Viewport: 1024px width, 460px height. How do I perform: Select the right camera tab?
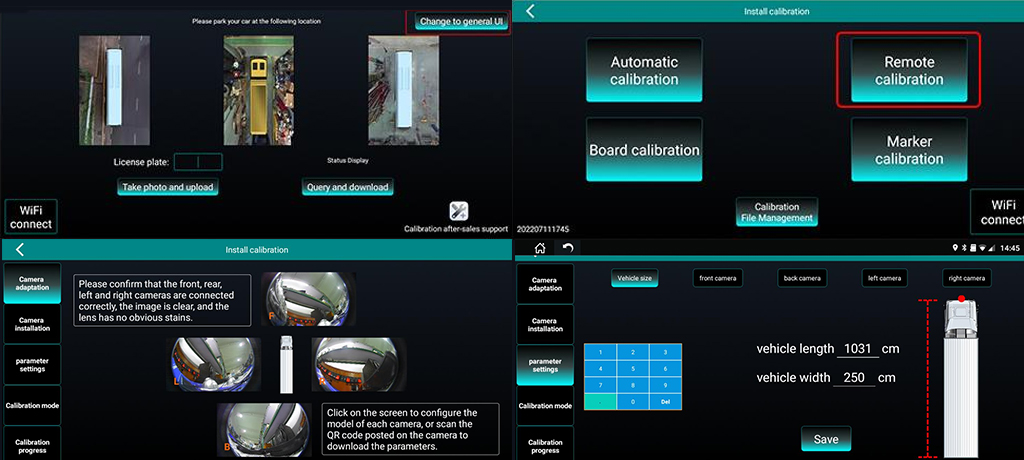coord(966,278)
